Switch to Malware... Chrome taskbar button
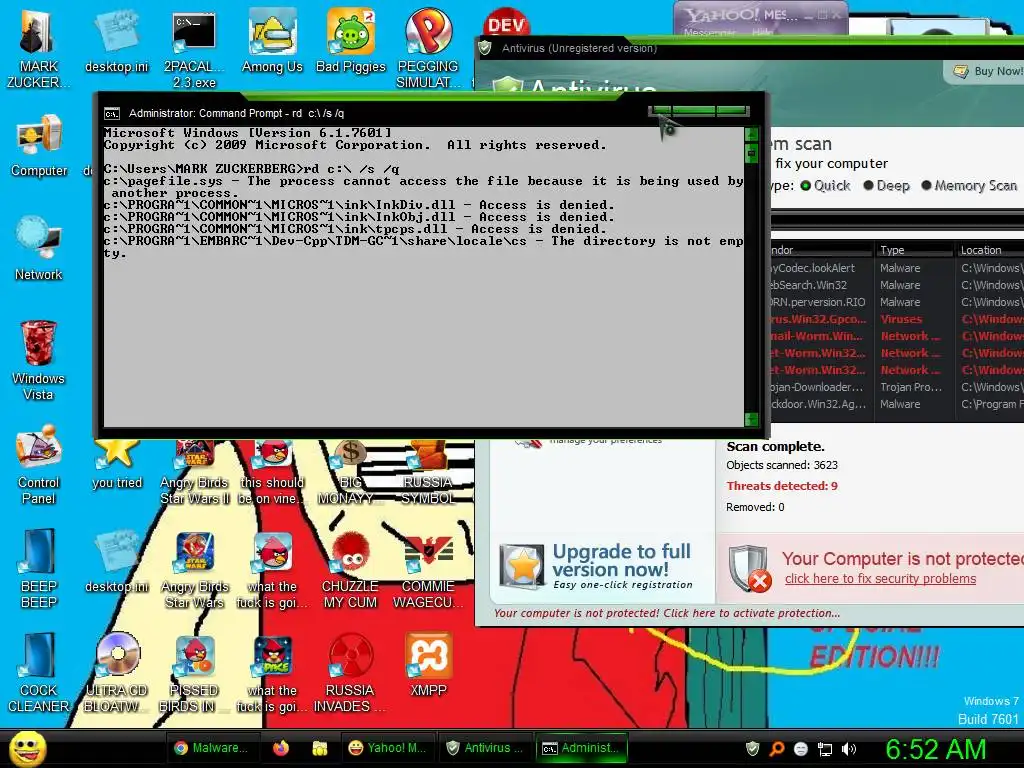 point(214,748)
